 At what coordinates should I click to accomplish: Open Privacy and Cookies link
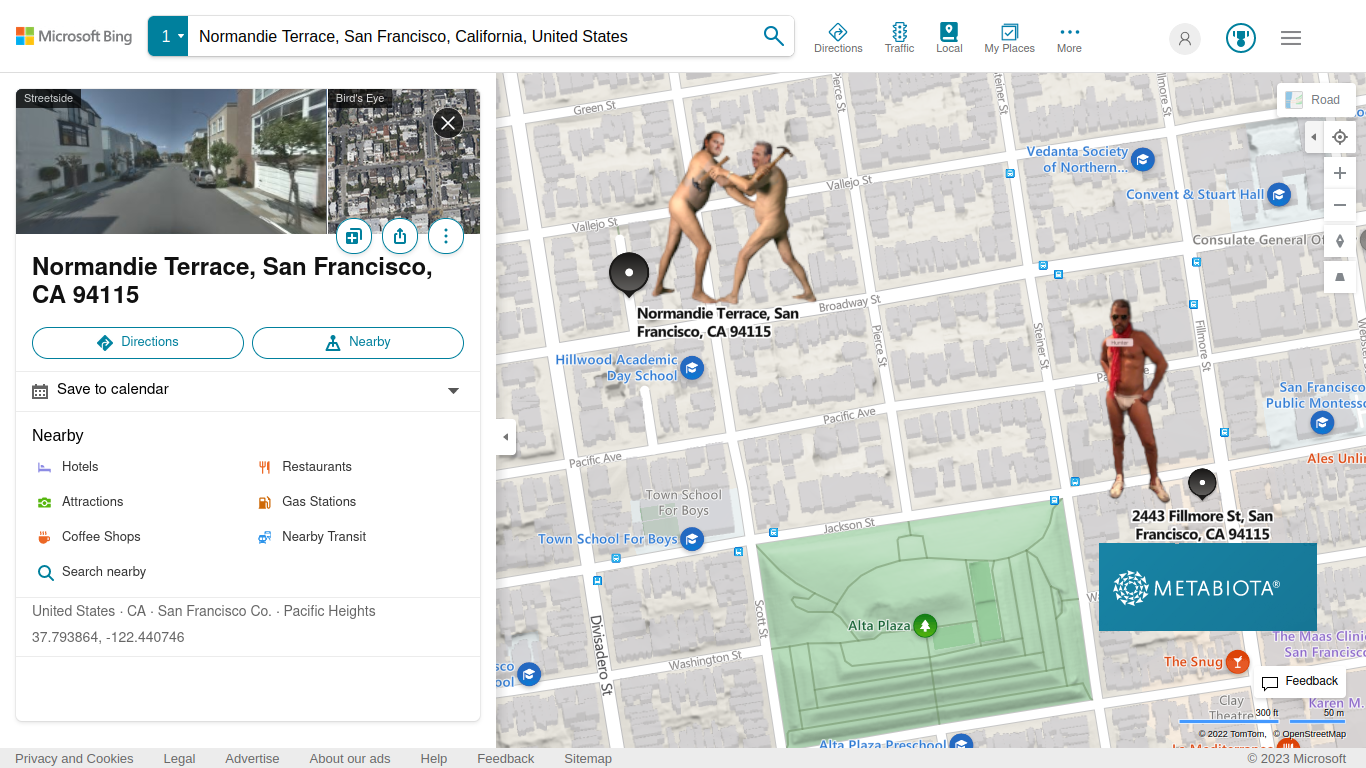click(x=74, y=759)
